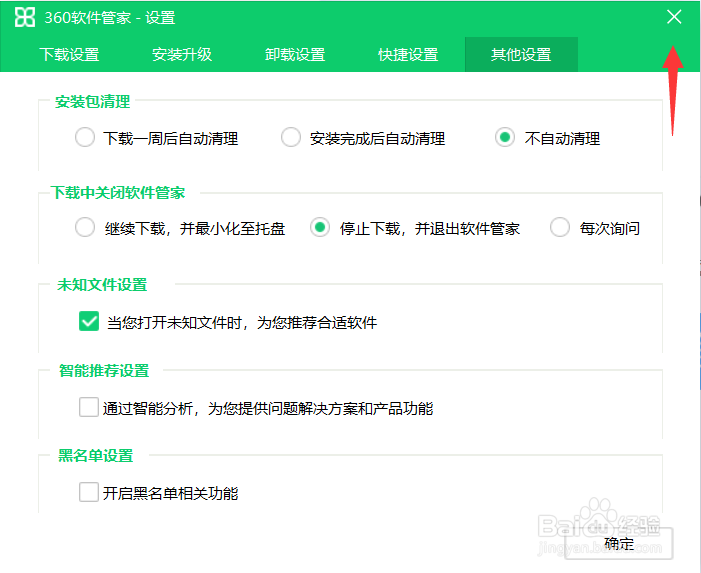Click the 智能推荐设置 section heading
The image size is (701, 573).
point(104,371)
